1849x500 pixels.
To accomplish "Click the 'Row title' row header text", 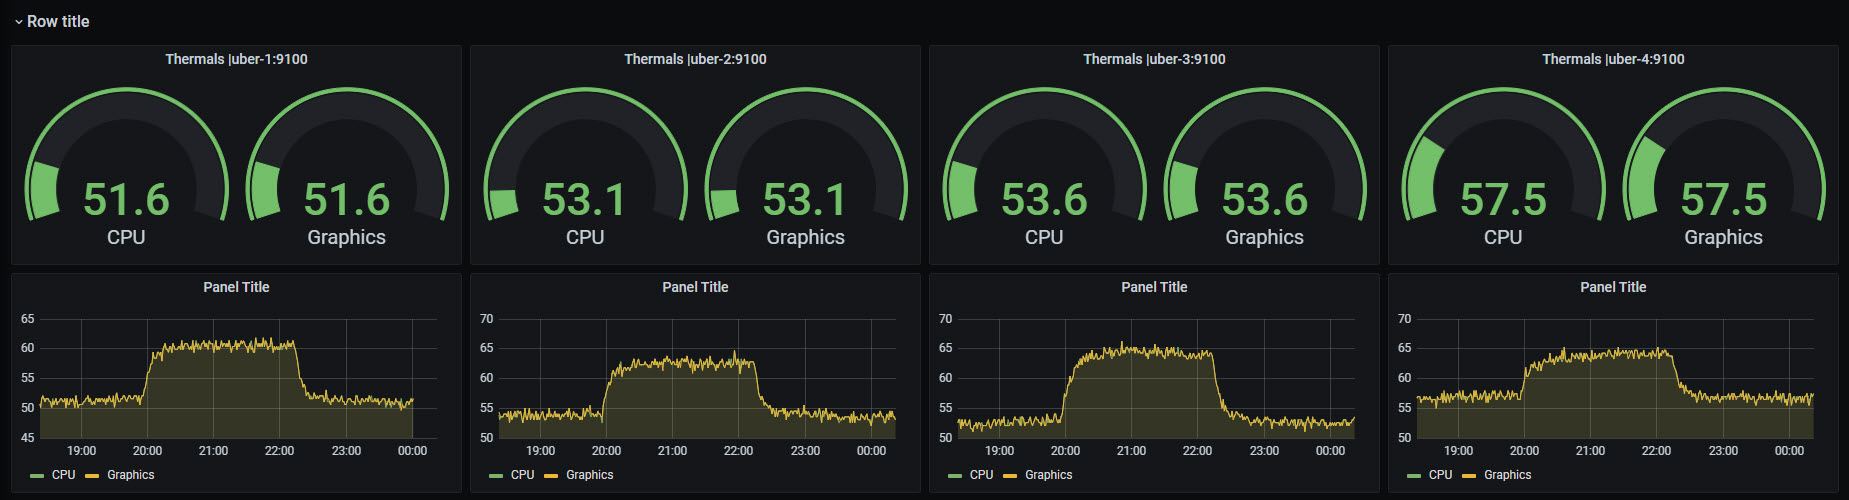I will pos(58,22).
